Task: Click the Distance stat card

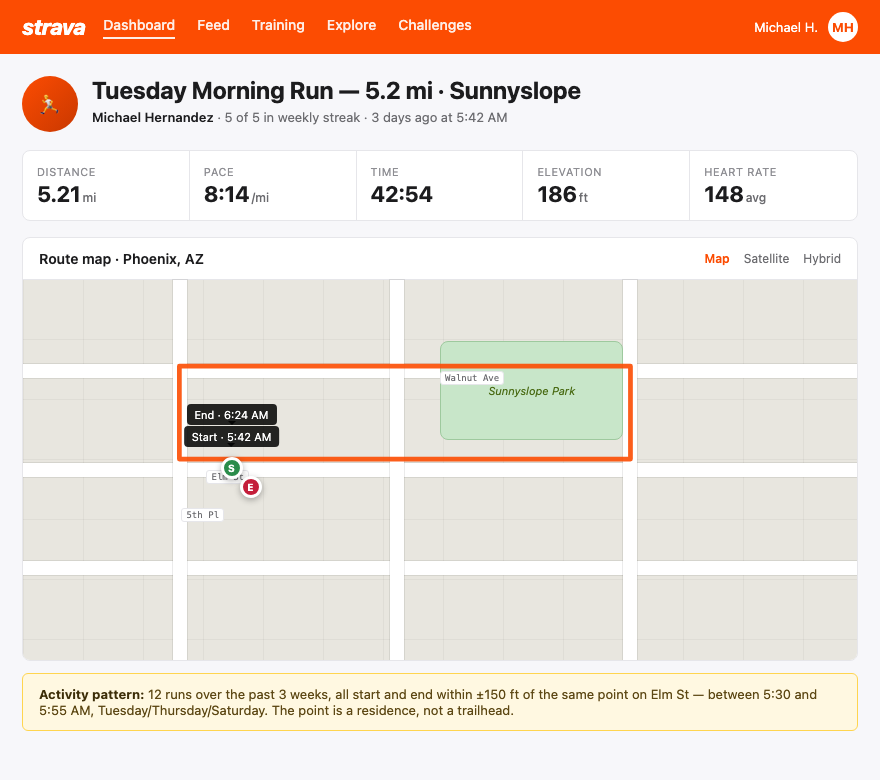Action: (x=105, y=185)
